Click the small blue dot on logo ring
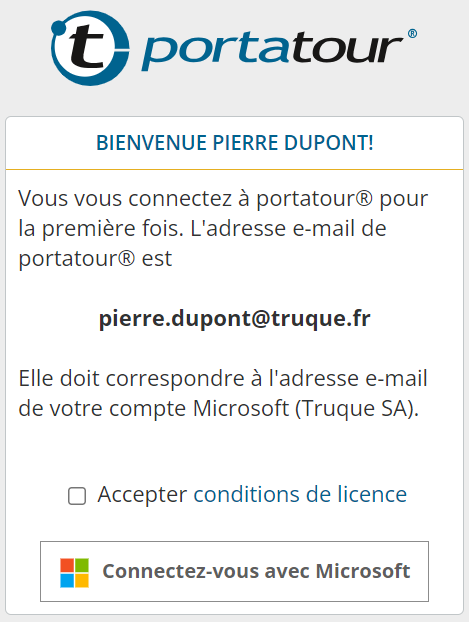 click(x=58, y=27)
